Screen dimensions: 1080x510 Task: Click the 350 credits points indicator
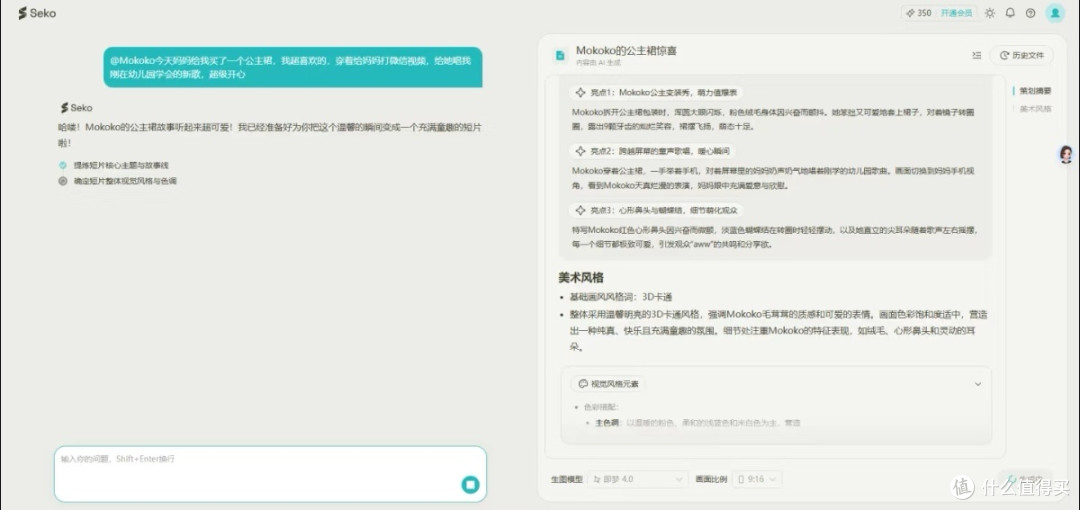pos(919,12)
